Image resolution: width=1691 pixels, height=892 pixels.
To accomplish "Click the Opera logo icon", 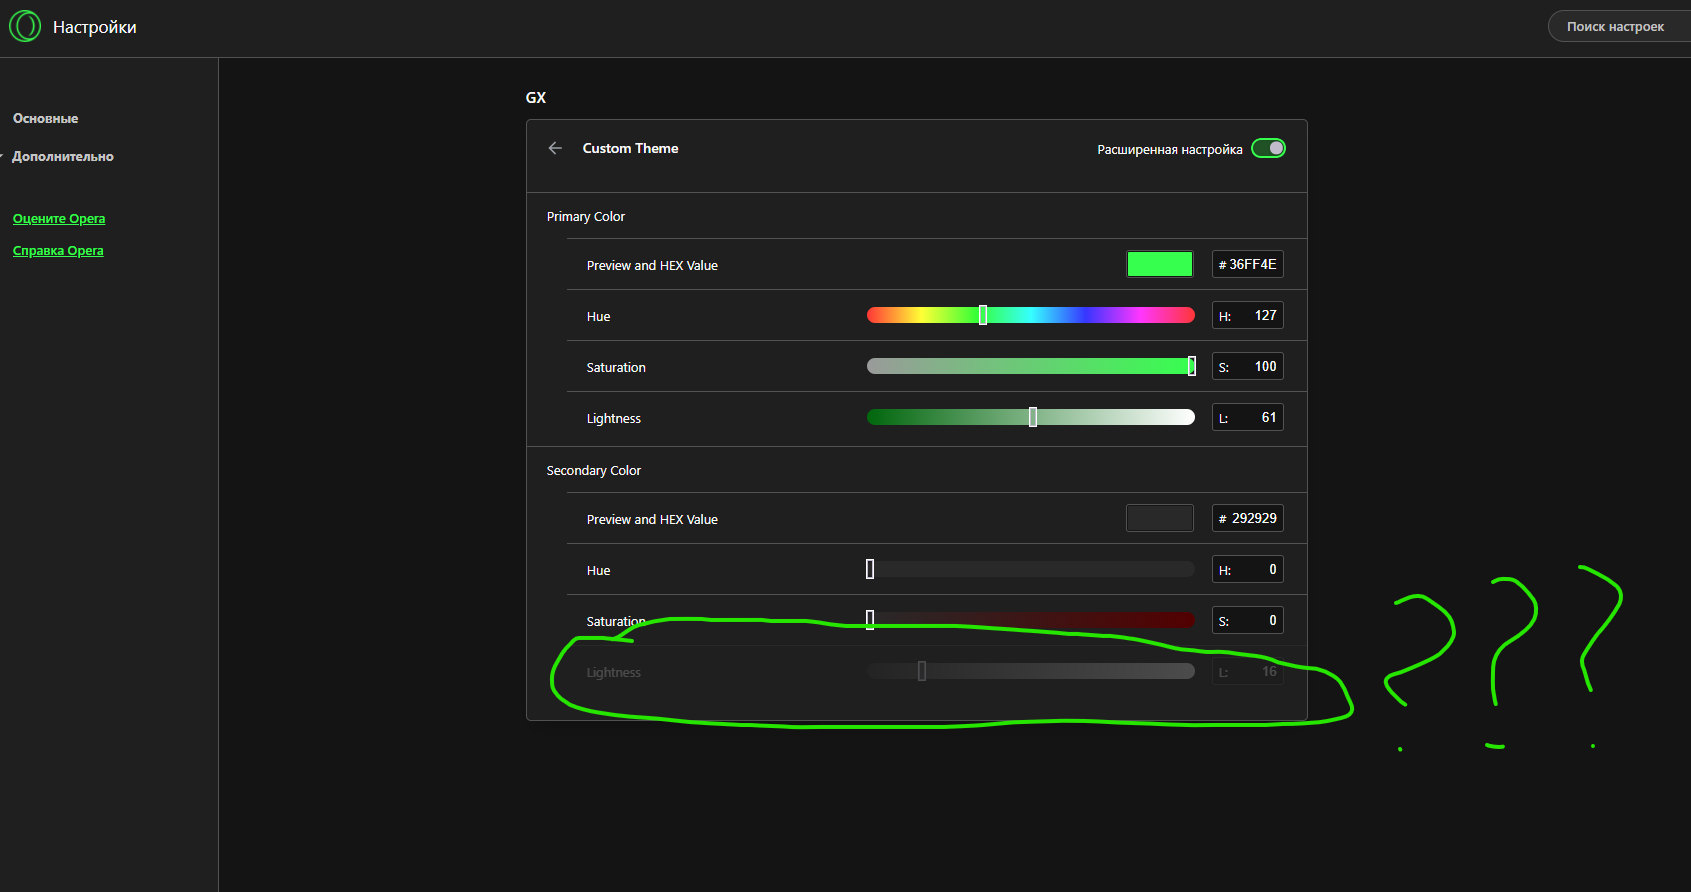I will [x=25, y=26].
